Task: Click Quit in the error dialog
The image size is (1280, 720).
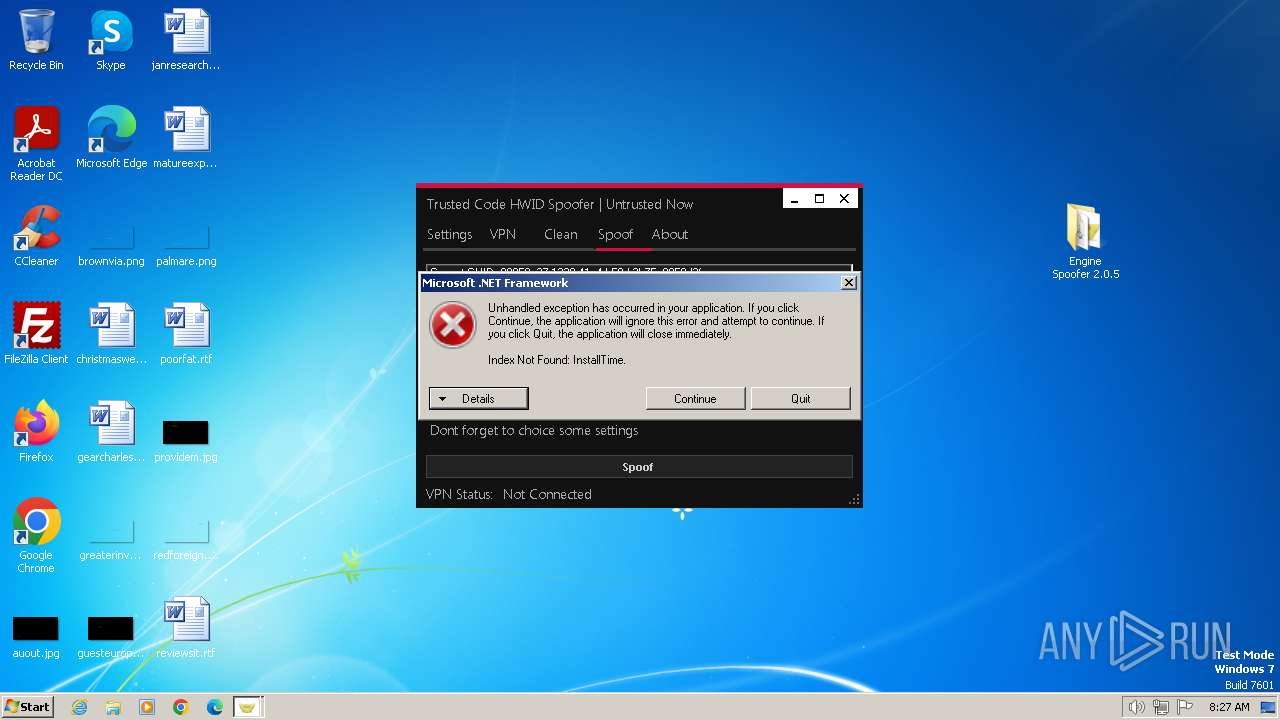Action: coord(801,399)
